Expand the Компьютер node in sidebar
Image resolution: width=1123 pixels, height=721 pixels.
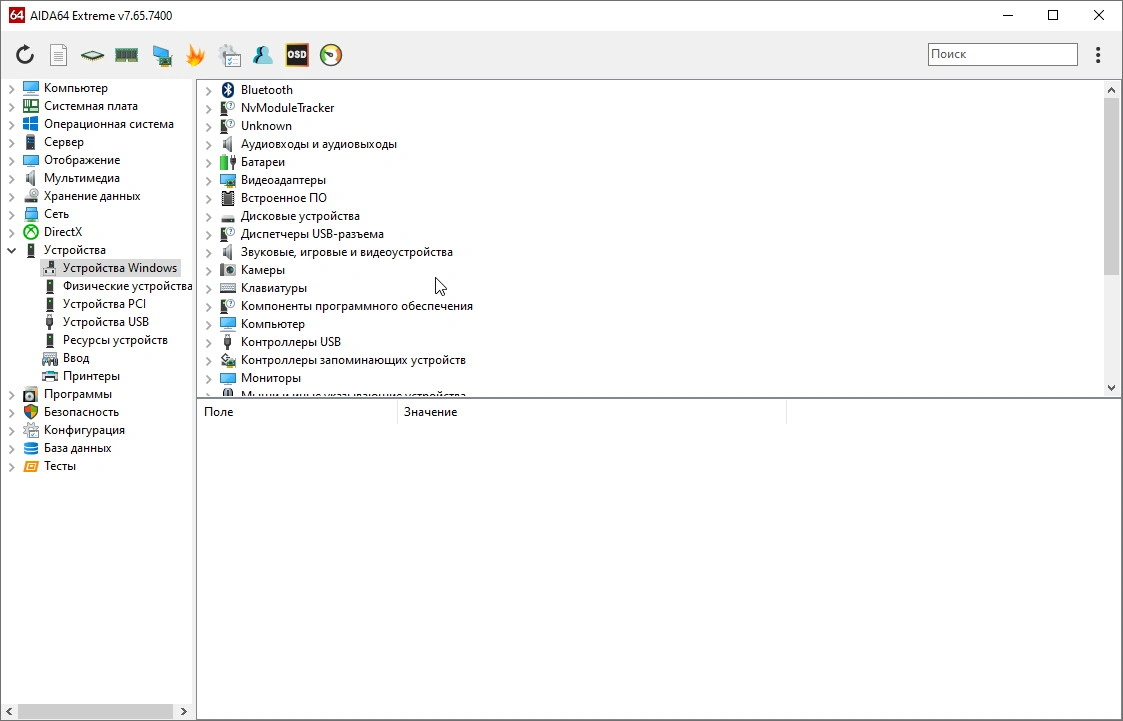tap(11, 89)
